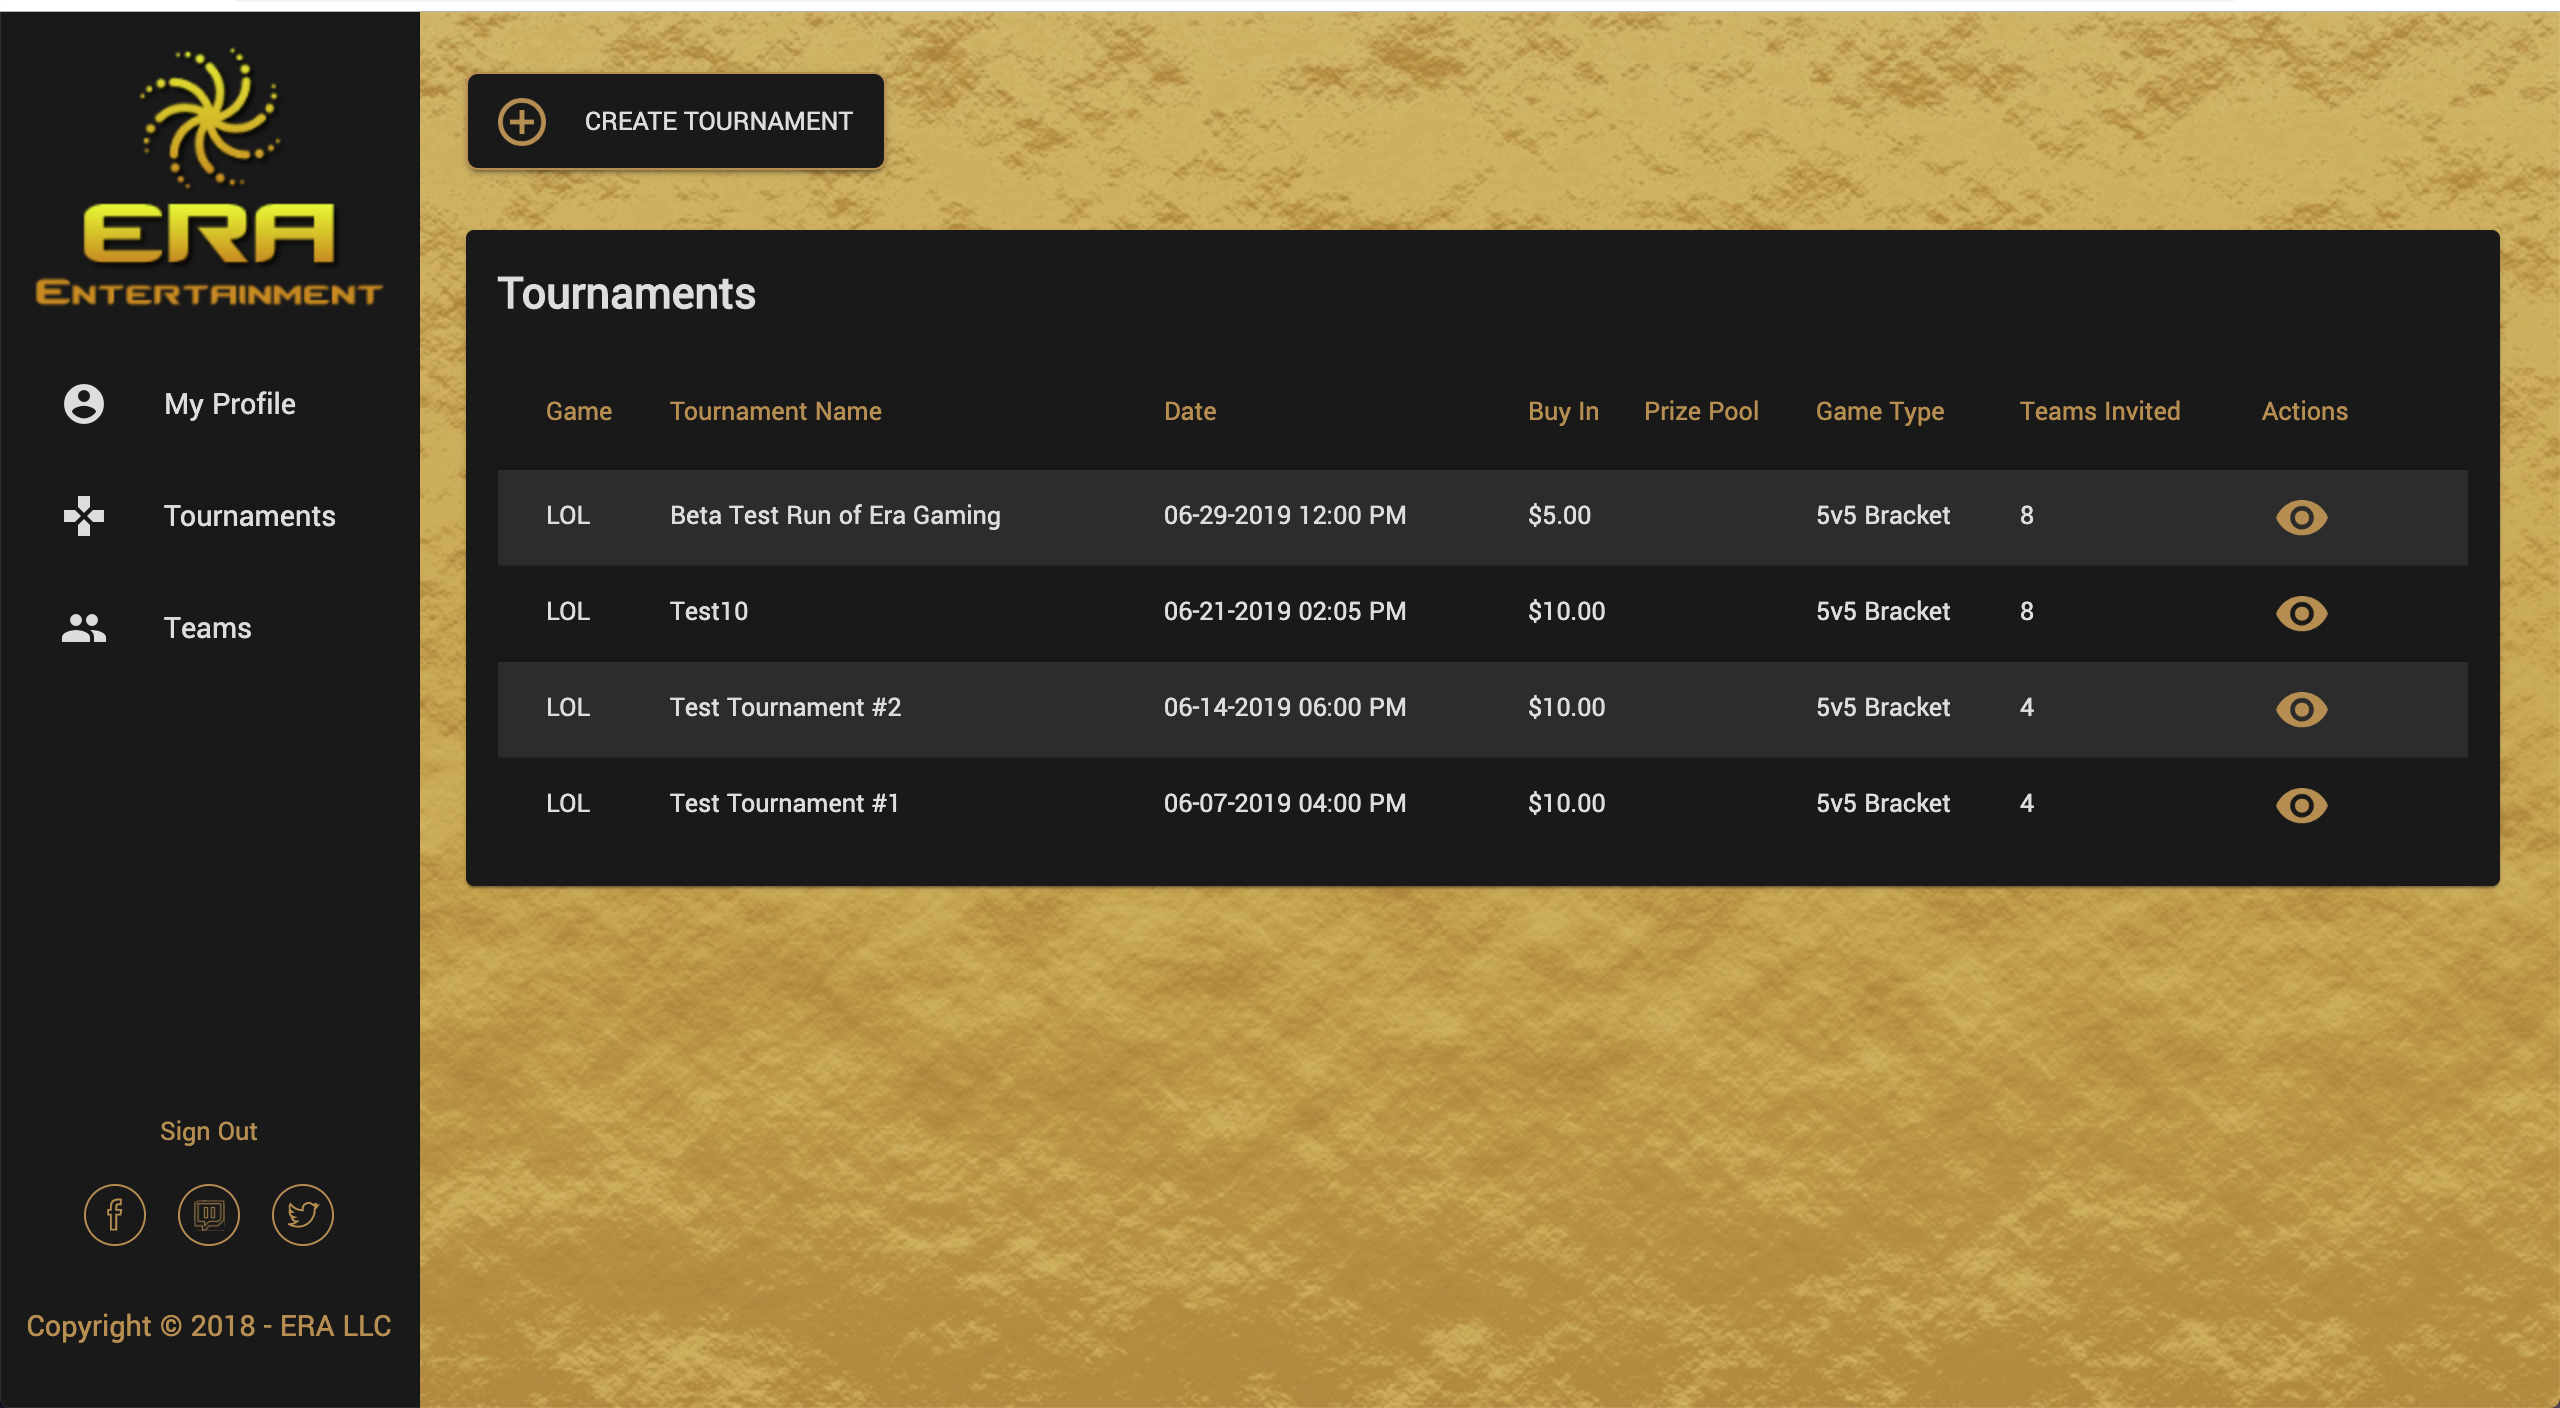Click the Date column header
The height and width of the screenshot is (1408, 2560).
tap(1190, 411)
